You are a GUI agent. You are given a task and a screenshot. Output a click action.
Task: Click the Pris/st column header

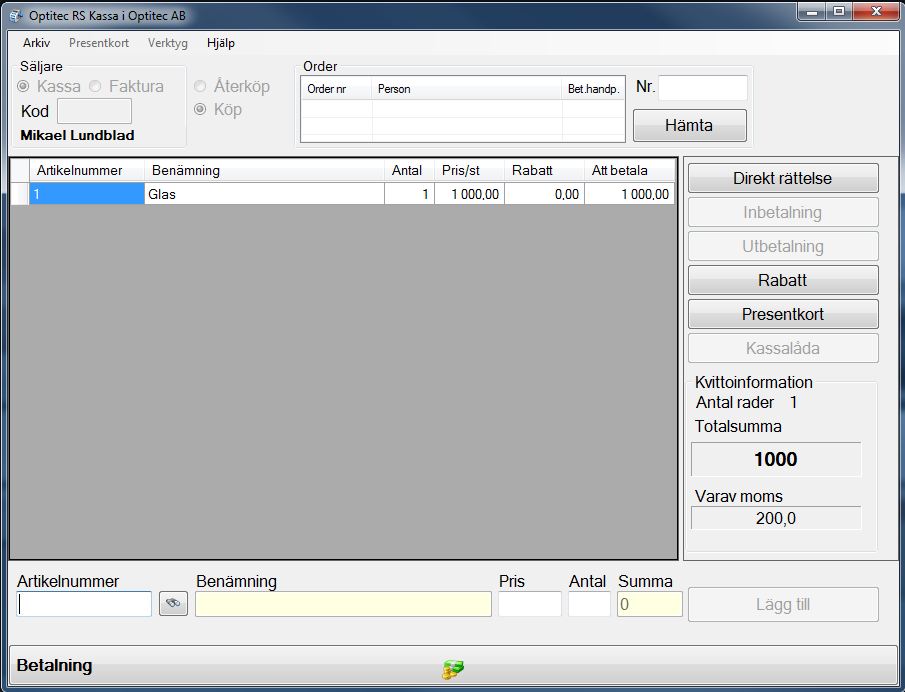[x=469, y=170]
